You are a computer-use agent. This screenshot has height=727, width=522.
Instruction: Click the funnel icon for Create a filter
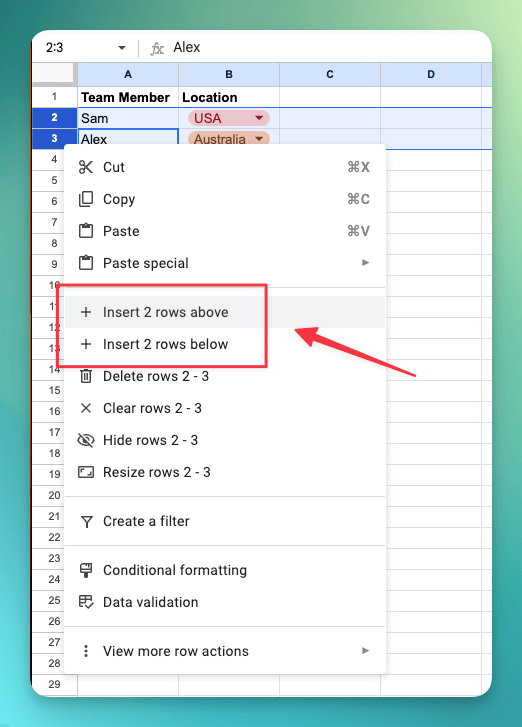click(x=86, y=522)
